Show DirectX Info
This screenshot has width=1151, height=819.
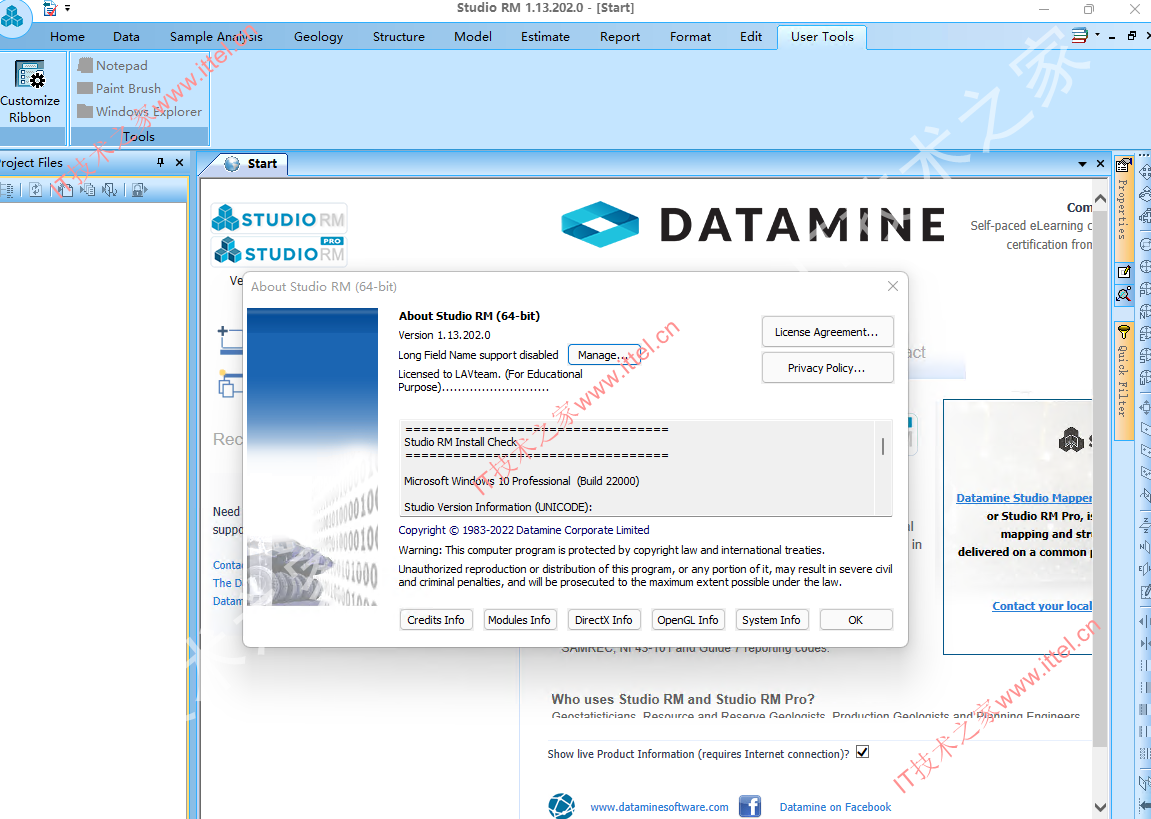click(x=604, y=620)
